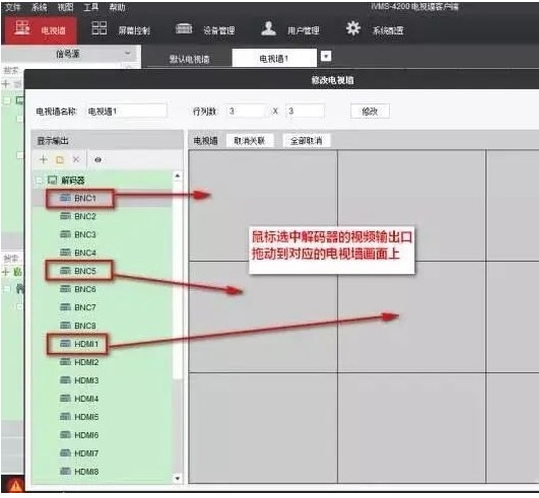Click the down arrow of decoder list scrollbar

point(177,478)
